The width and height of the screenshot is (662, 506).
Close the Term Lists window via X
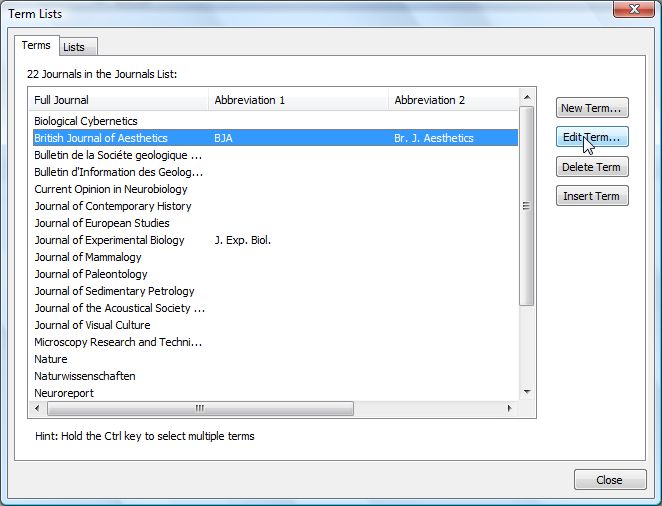(x=629, y=11)
